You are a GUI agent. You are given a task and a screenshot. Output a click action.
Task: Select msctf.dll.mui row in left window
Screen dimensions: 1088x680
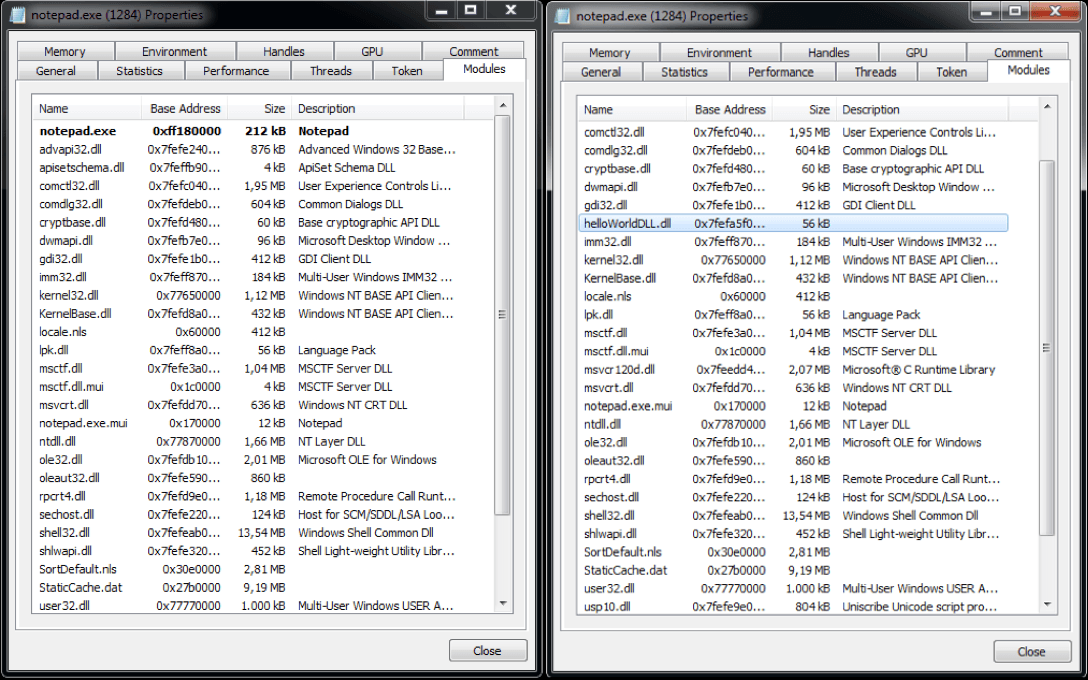[248, 386]
